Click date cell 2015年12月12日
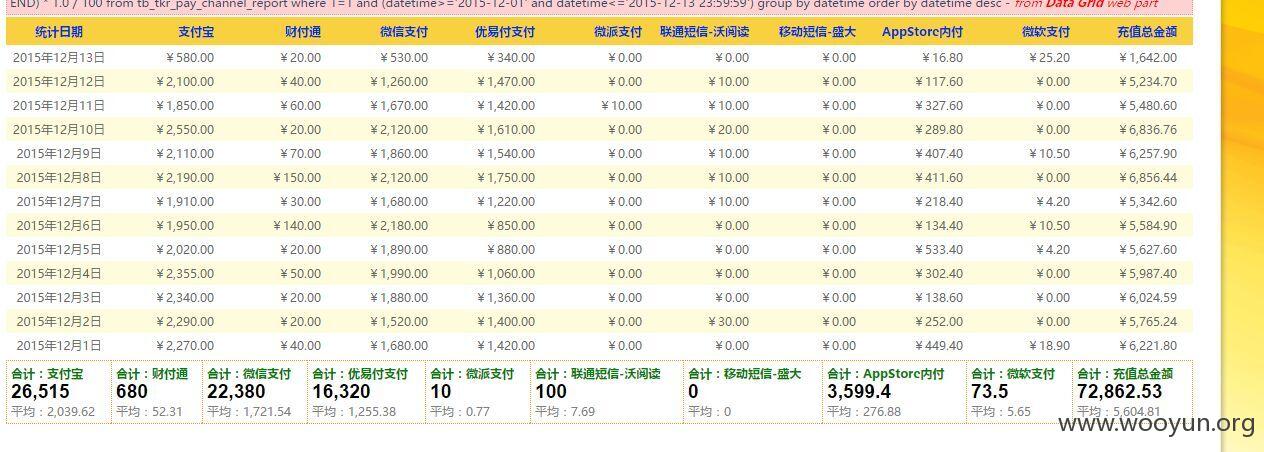 (x=59, y=82)
